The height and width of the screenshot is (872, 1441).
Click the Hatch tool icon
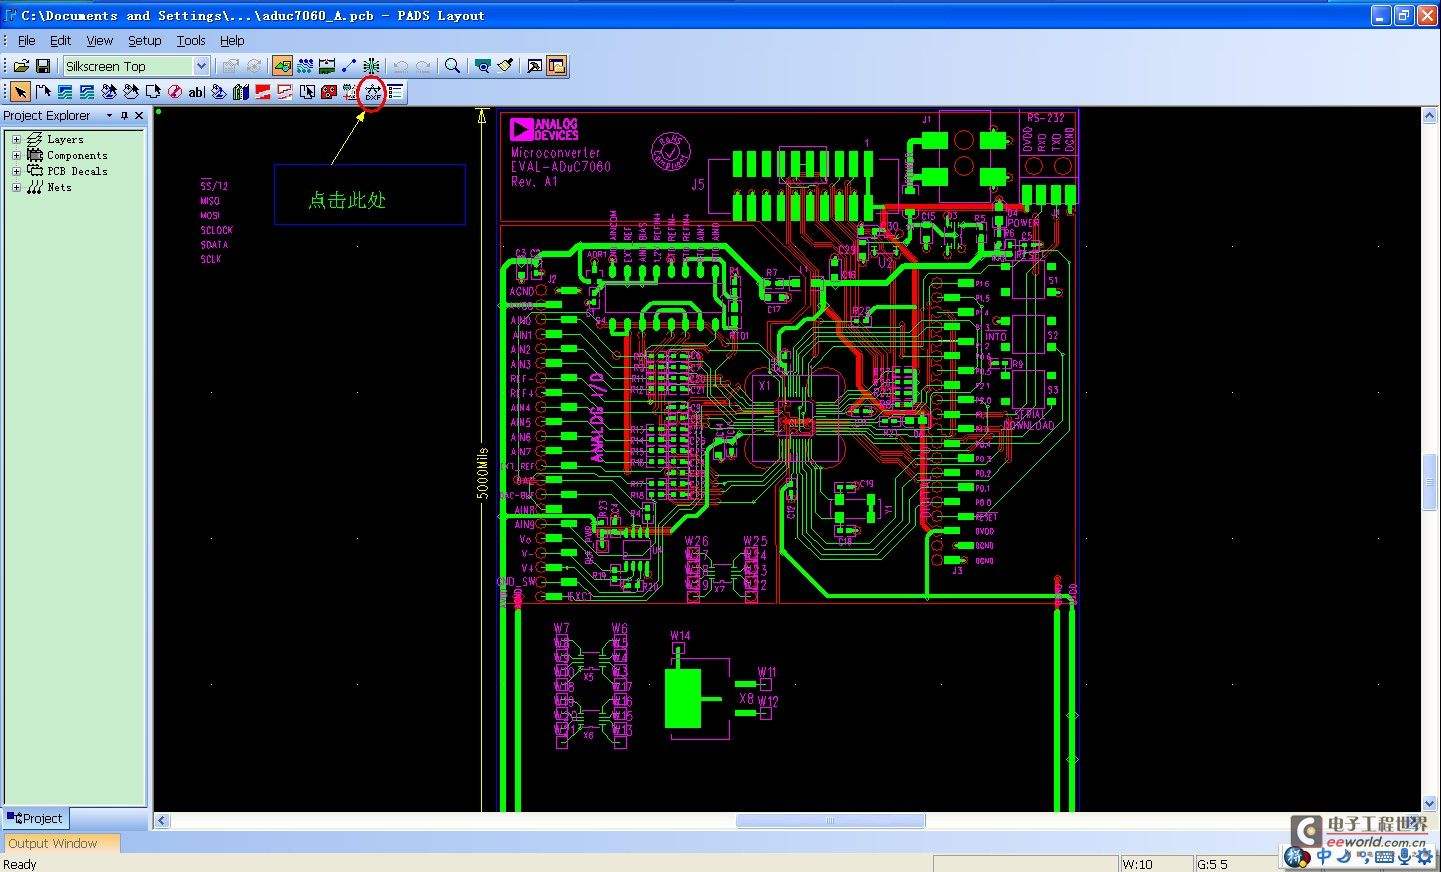(x=329, y=92)
